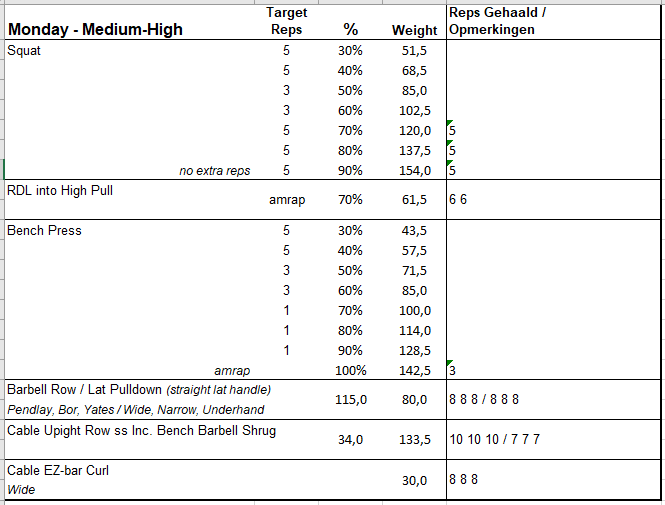Select the "Monday - Medium-High" title cell

tap(95, 29)
